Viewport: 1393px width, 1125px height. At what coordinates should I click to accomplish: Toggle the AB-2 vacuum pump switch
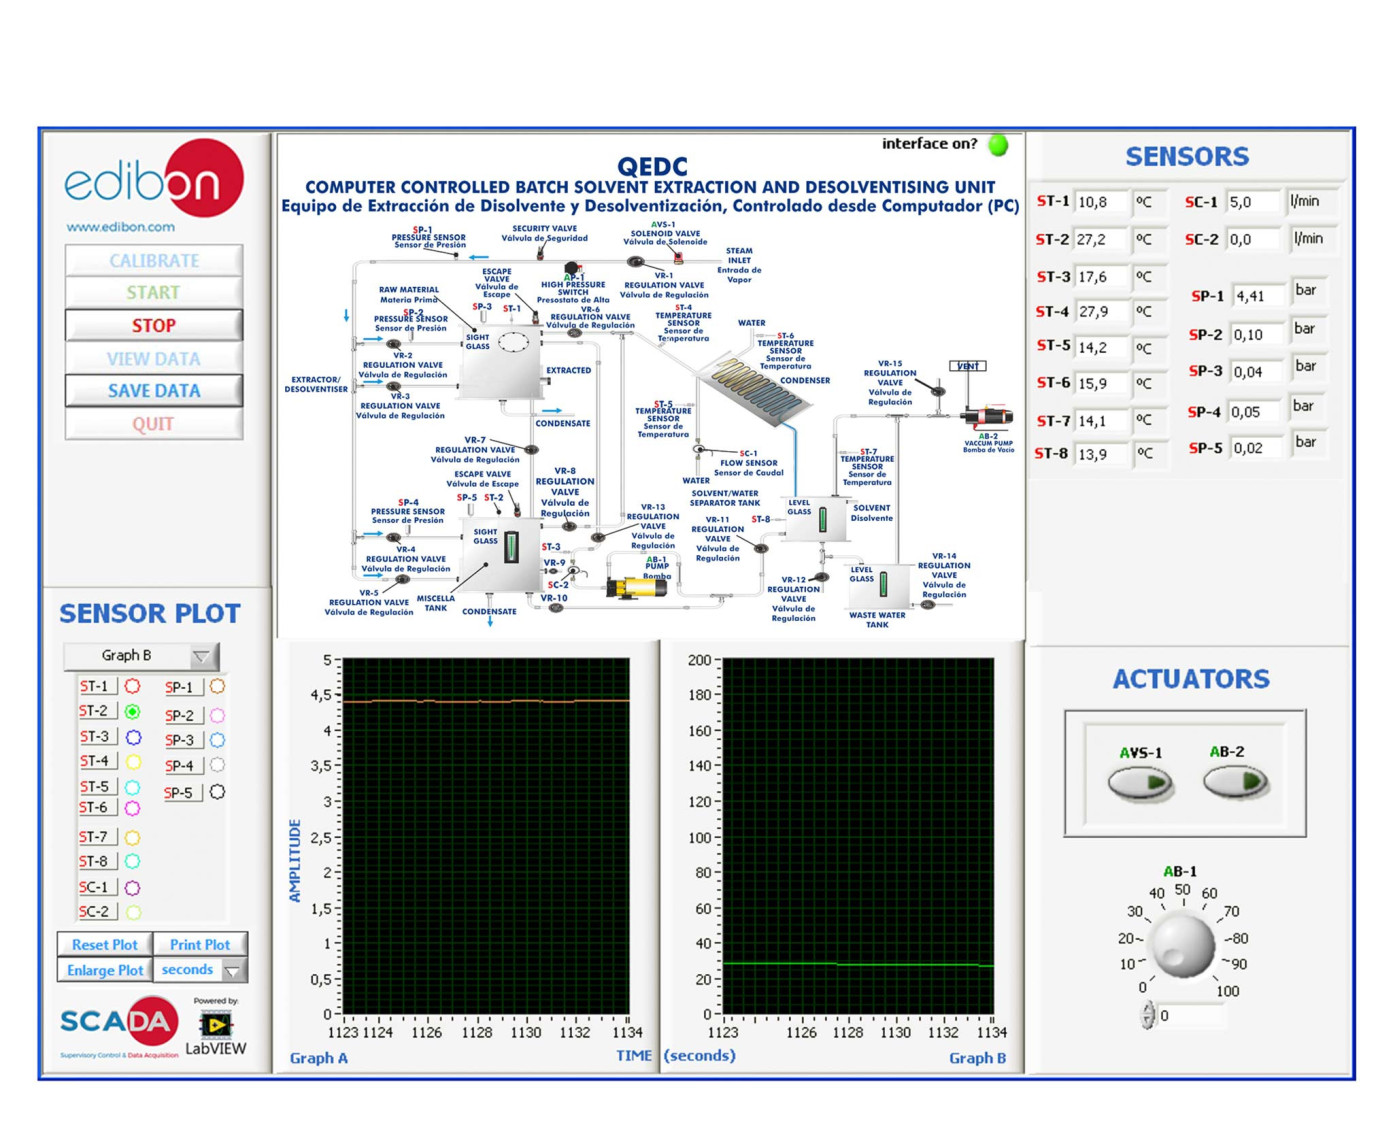1235,781
